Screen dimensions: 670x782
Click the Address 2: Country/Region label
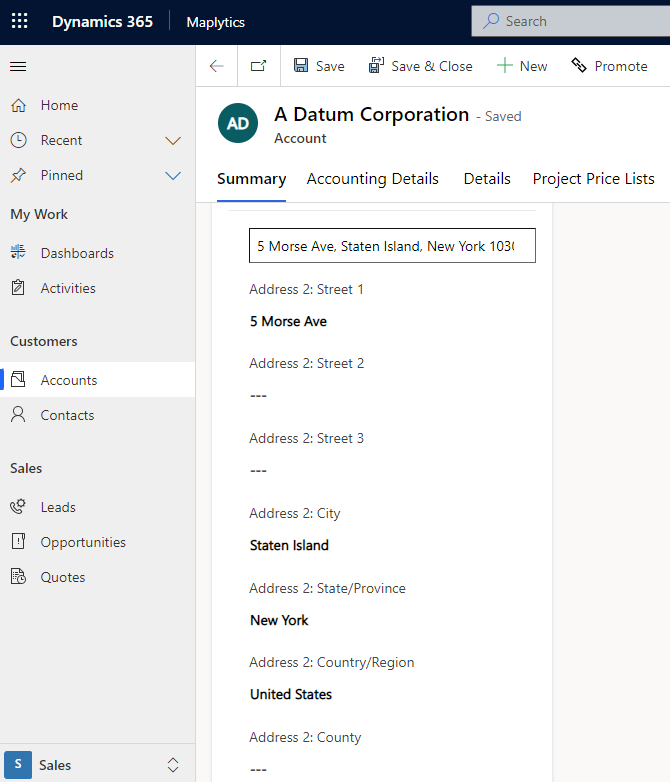332,662
